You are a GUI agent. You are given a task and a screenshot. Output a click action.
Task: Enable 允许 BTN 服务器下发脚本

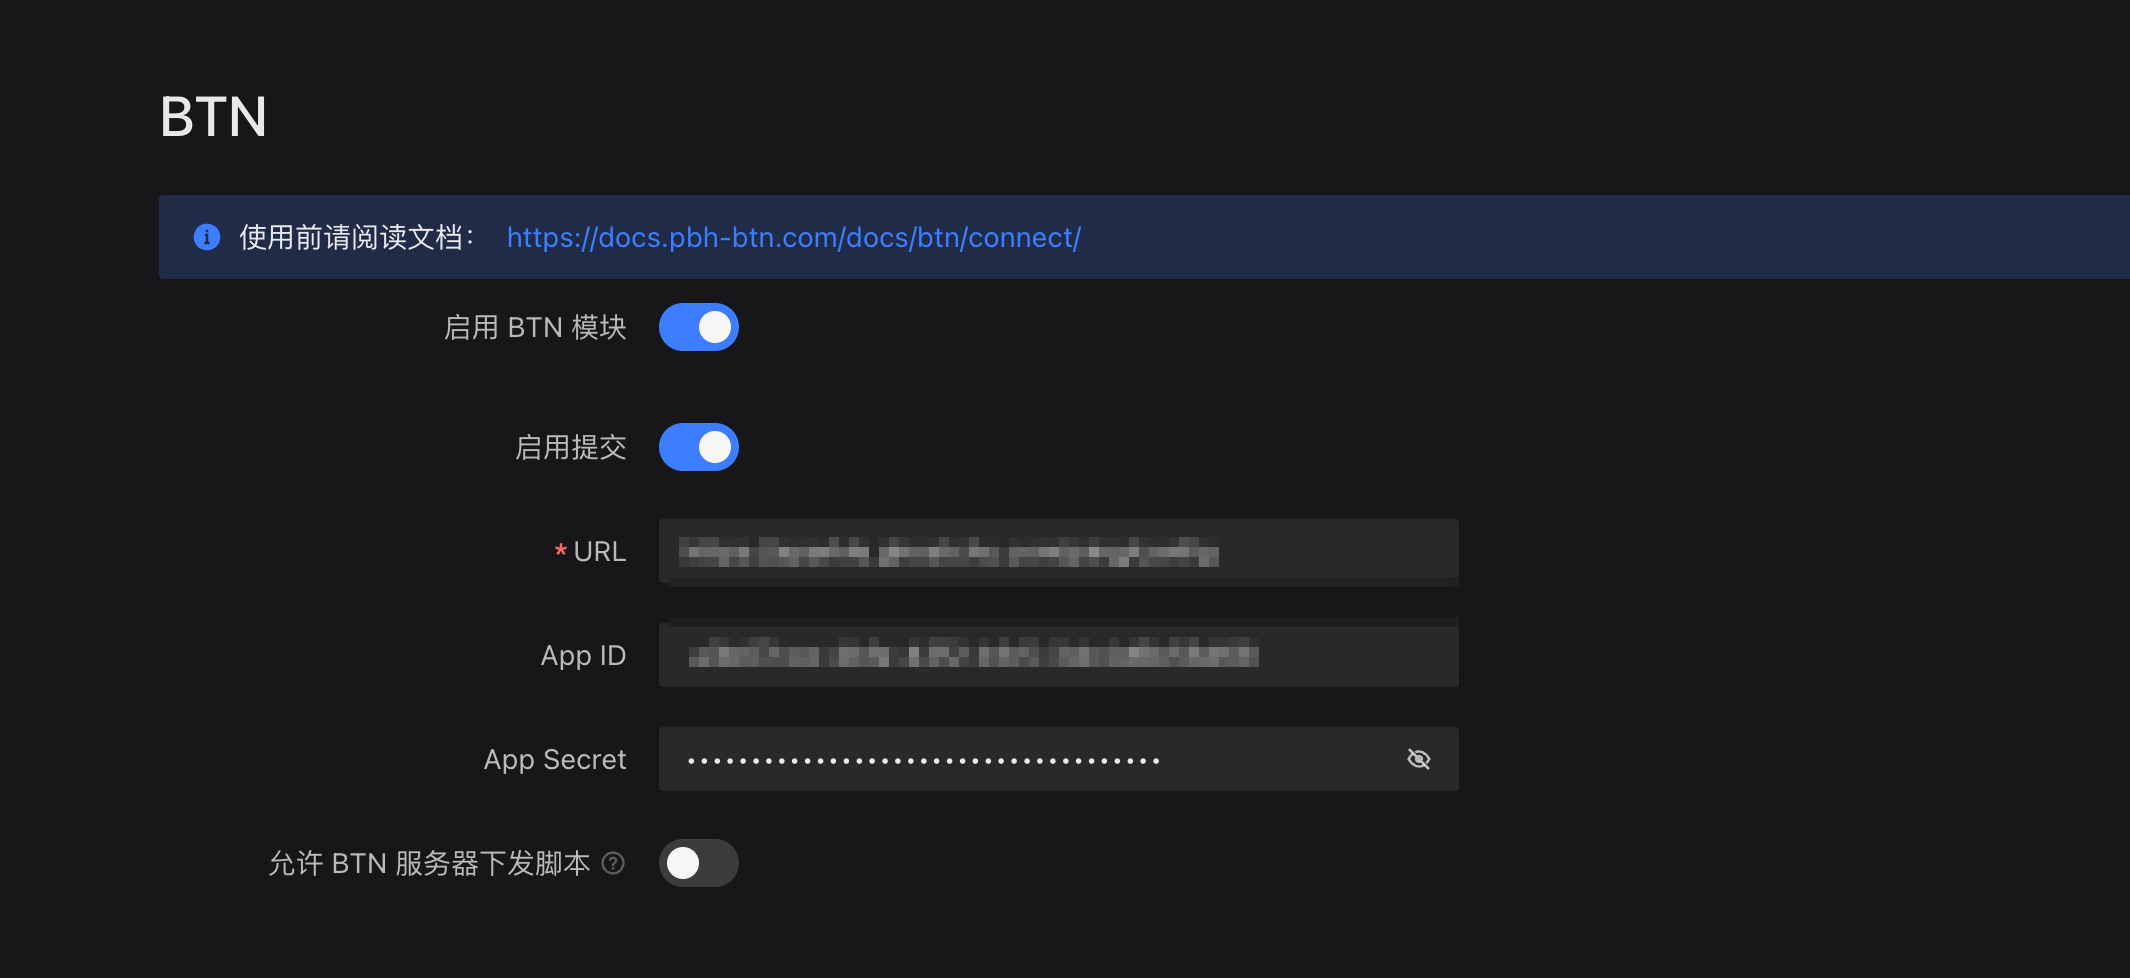(699, 862)
